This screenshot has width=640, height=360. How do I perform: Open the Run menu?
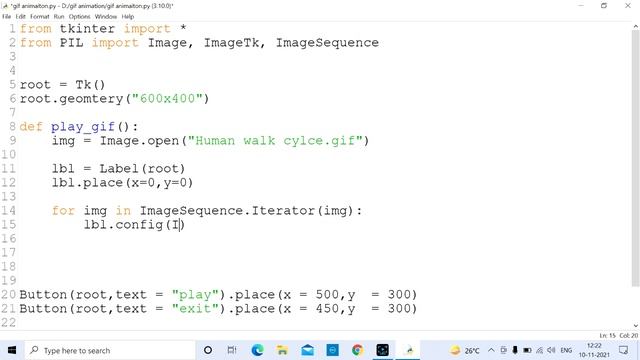coord(59,17)
